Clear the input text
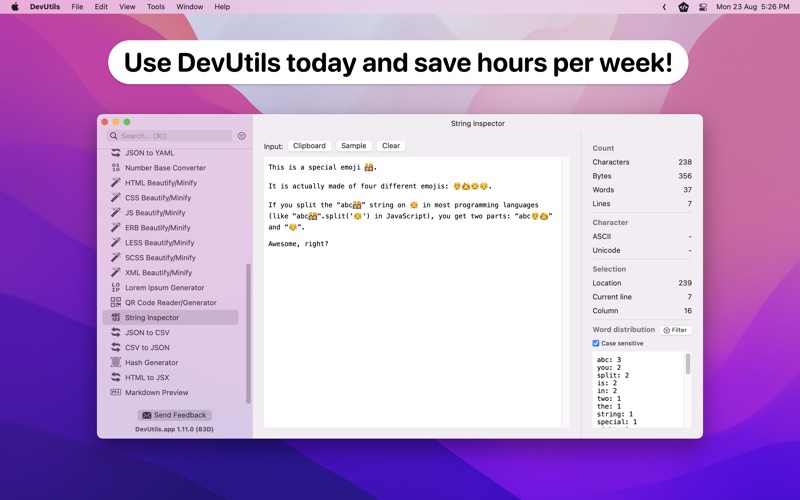This screenshot has width=800, height=500. pyautogui.click(x=391, y=146)
